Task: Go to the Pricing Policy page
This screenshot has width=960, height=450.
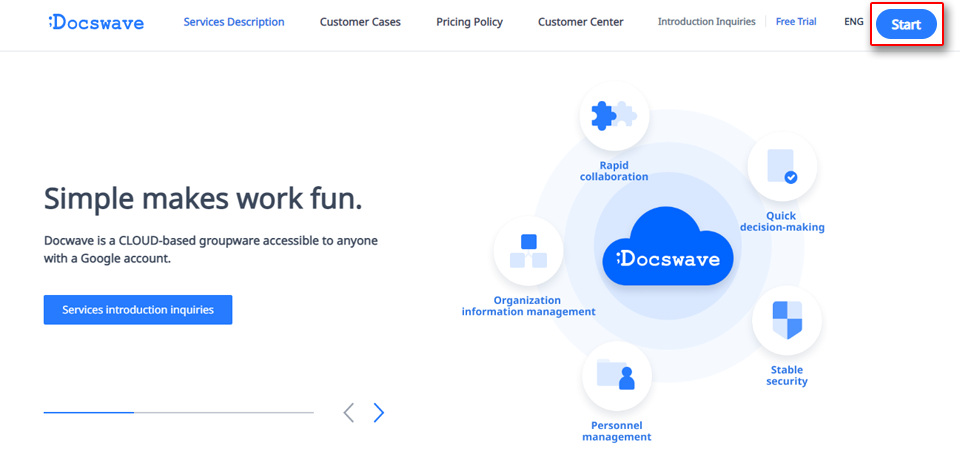Action: coord(470,22)
